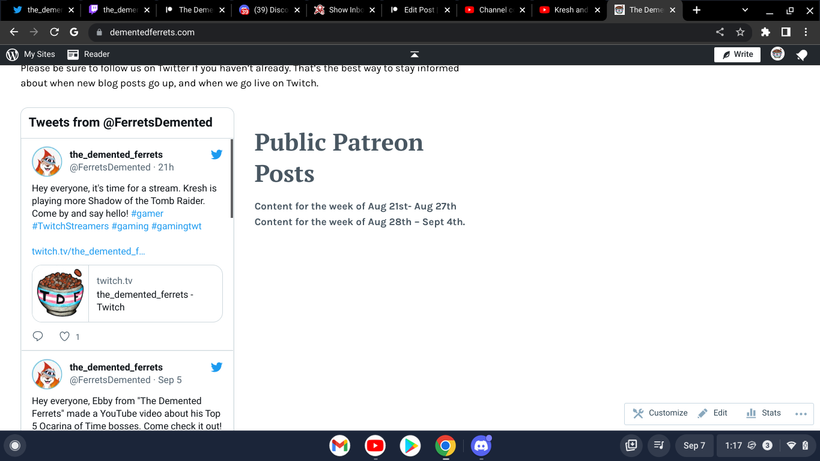
Task: Open the Chrome extensions puzzle icon
Action: [x=765, y=32]
